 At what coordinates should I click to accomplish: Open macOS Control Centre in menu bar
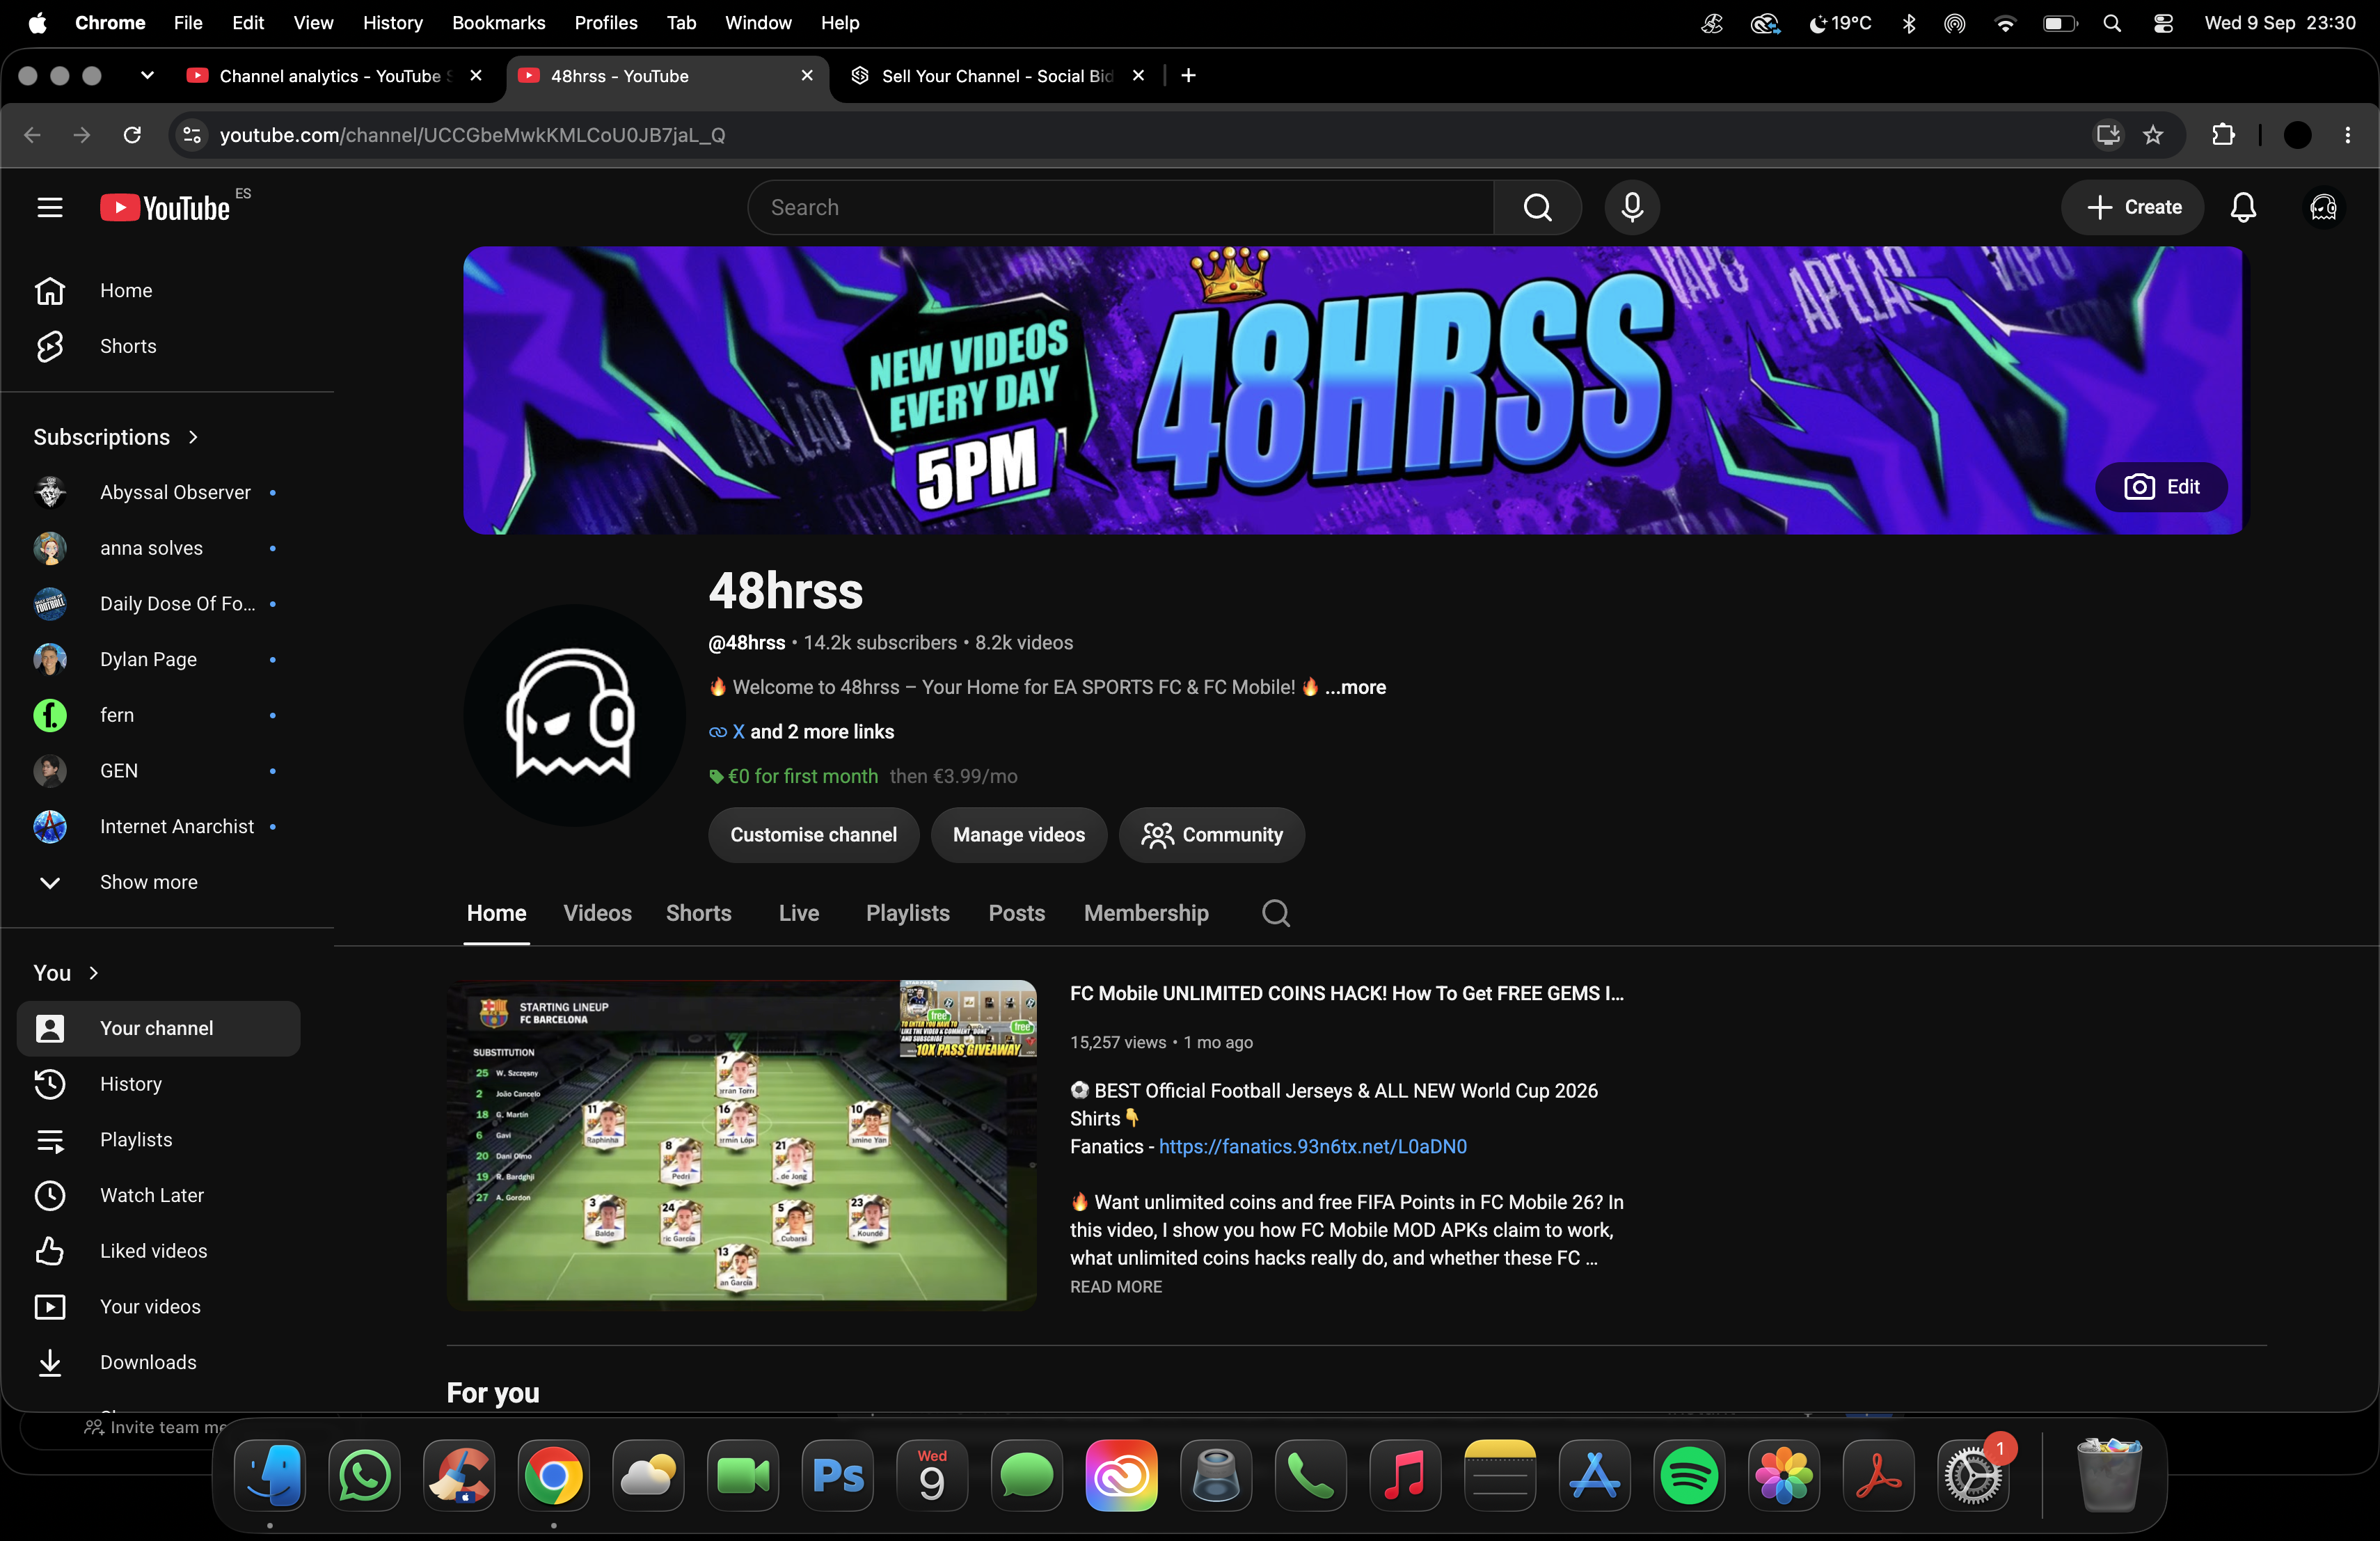(2162, 23)
